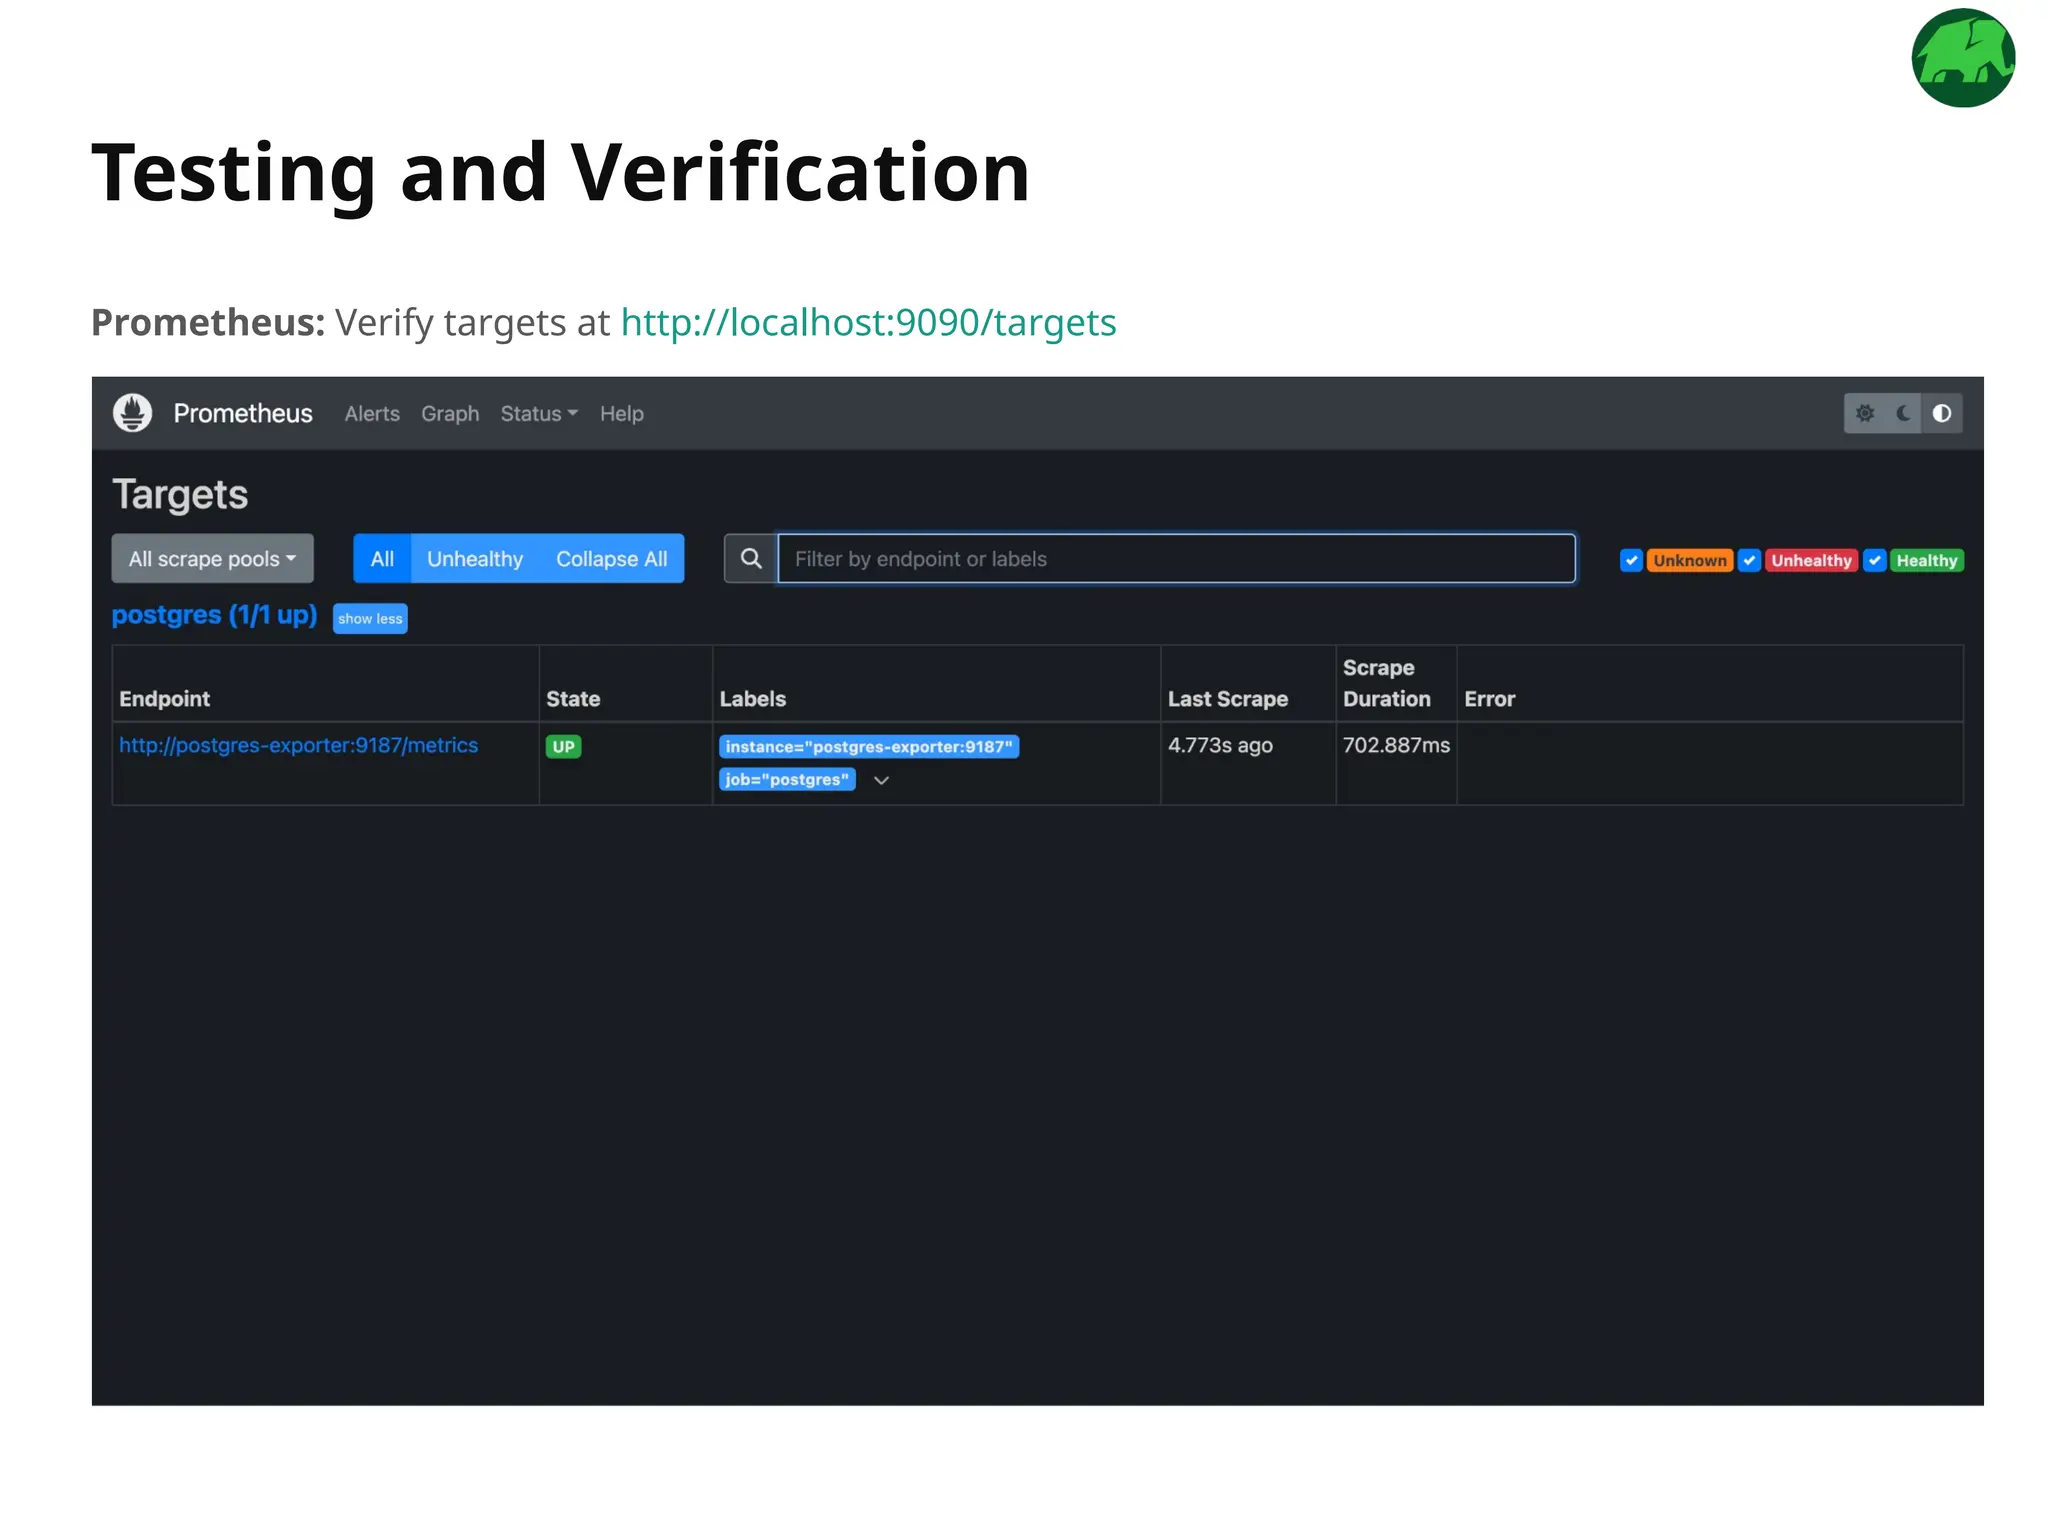Screen dimensions: 2048x1536
Task: Open the Status menu dropdown
Action: coord(538,414)
